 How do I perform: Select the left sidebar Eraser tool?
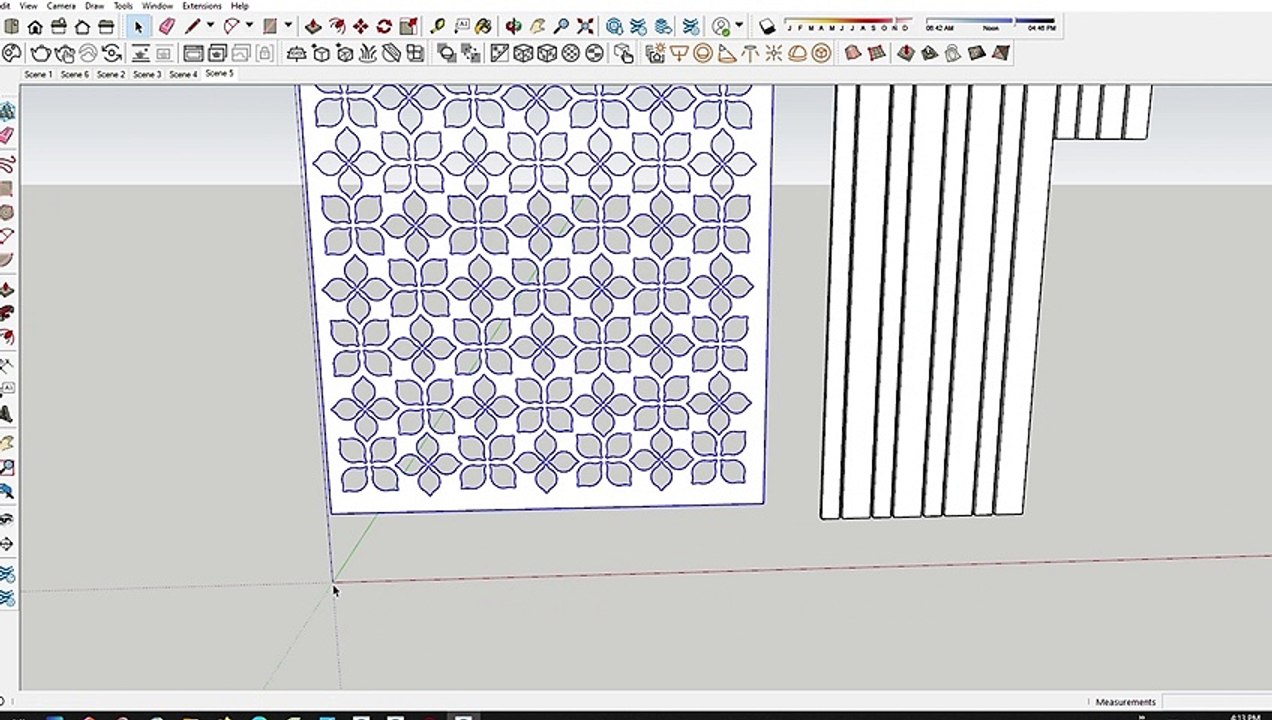click(6, 135)
